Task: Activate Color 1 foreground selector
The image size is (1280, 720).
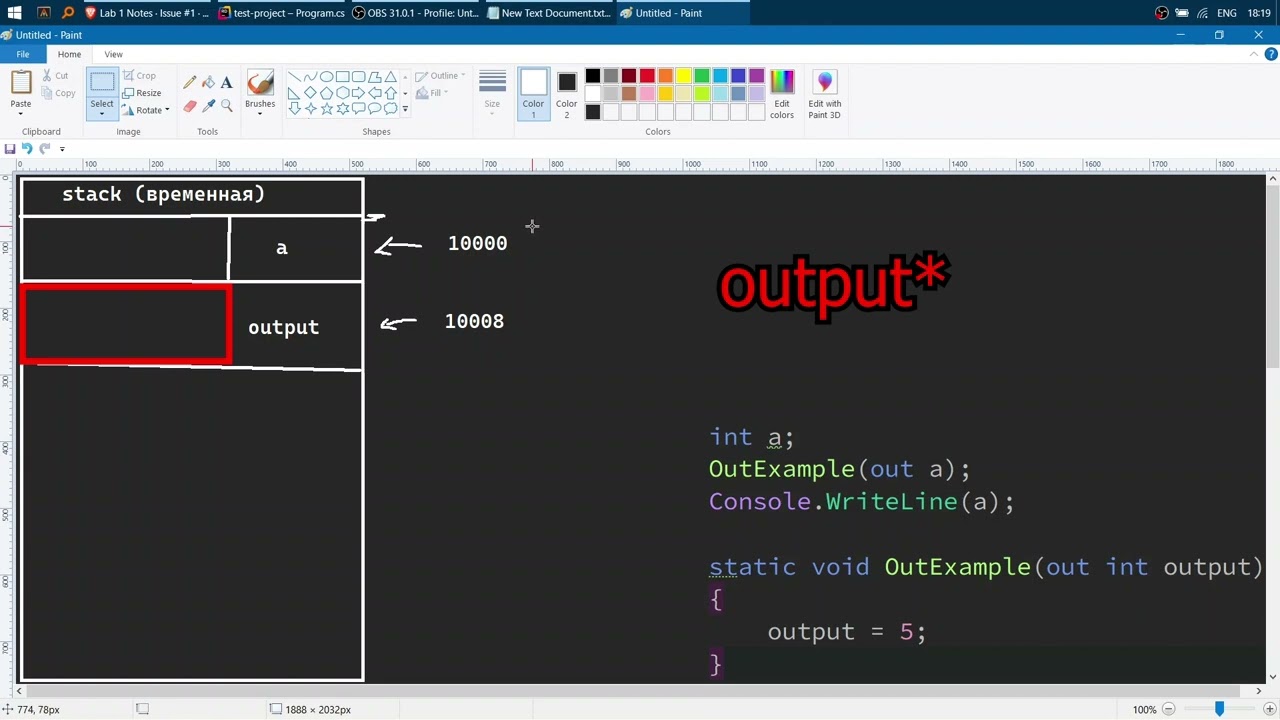Action: point(533,94)
